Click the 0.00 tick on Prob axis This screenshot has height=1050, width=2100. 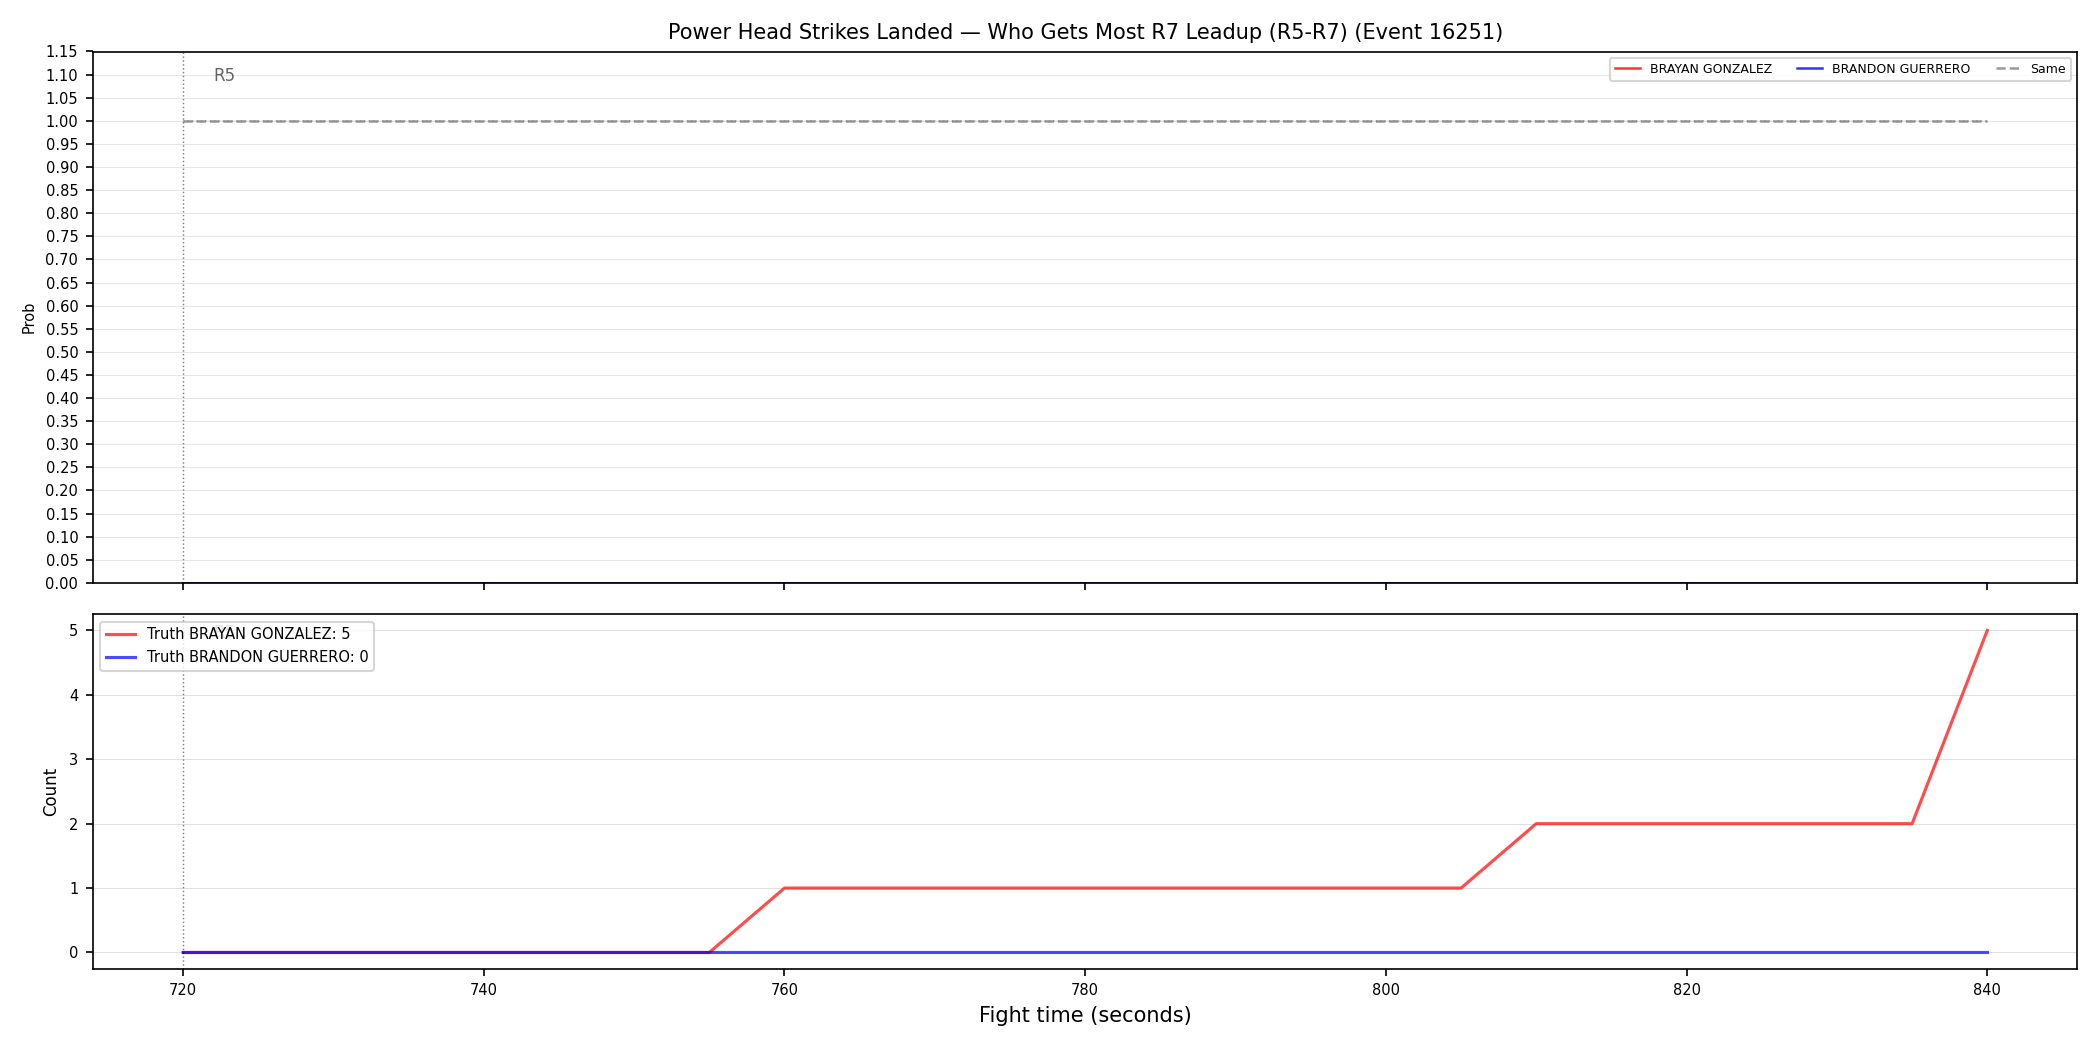pyautogui.click(x=62, y=583)
